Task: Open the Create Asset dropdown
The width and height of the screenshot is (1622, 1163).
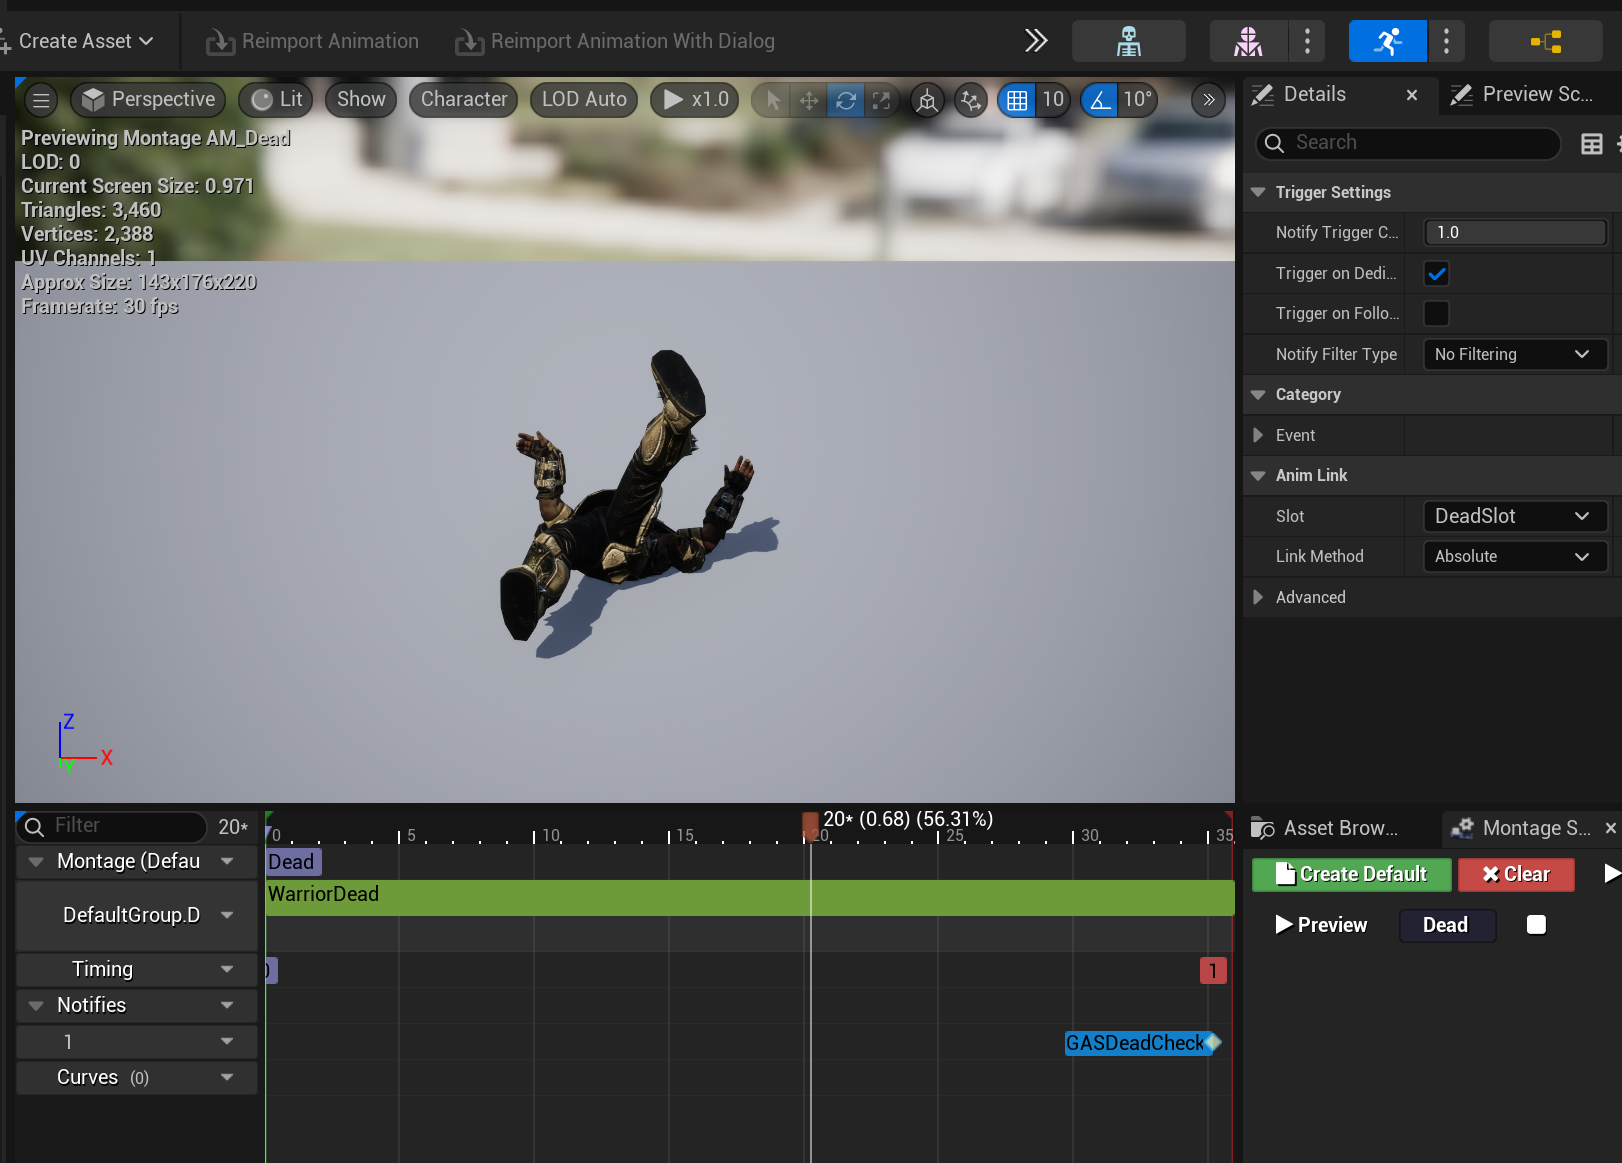Action: (78, 41)
